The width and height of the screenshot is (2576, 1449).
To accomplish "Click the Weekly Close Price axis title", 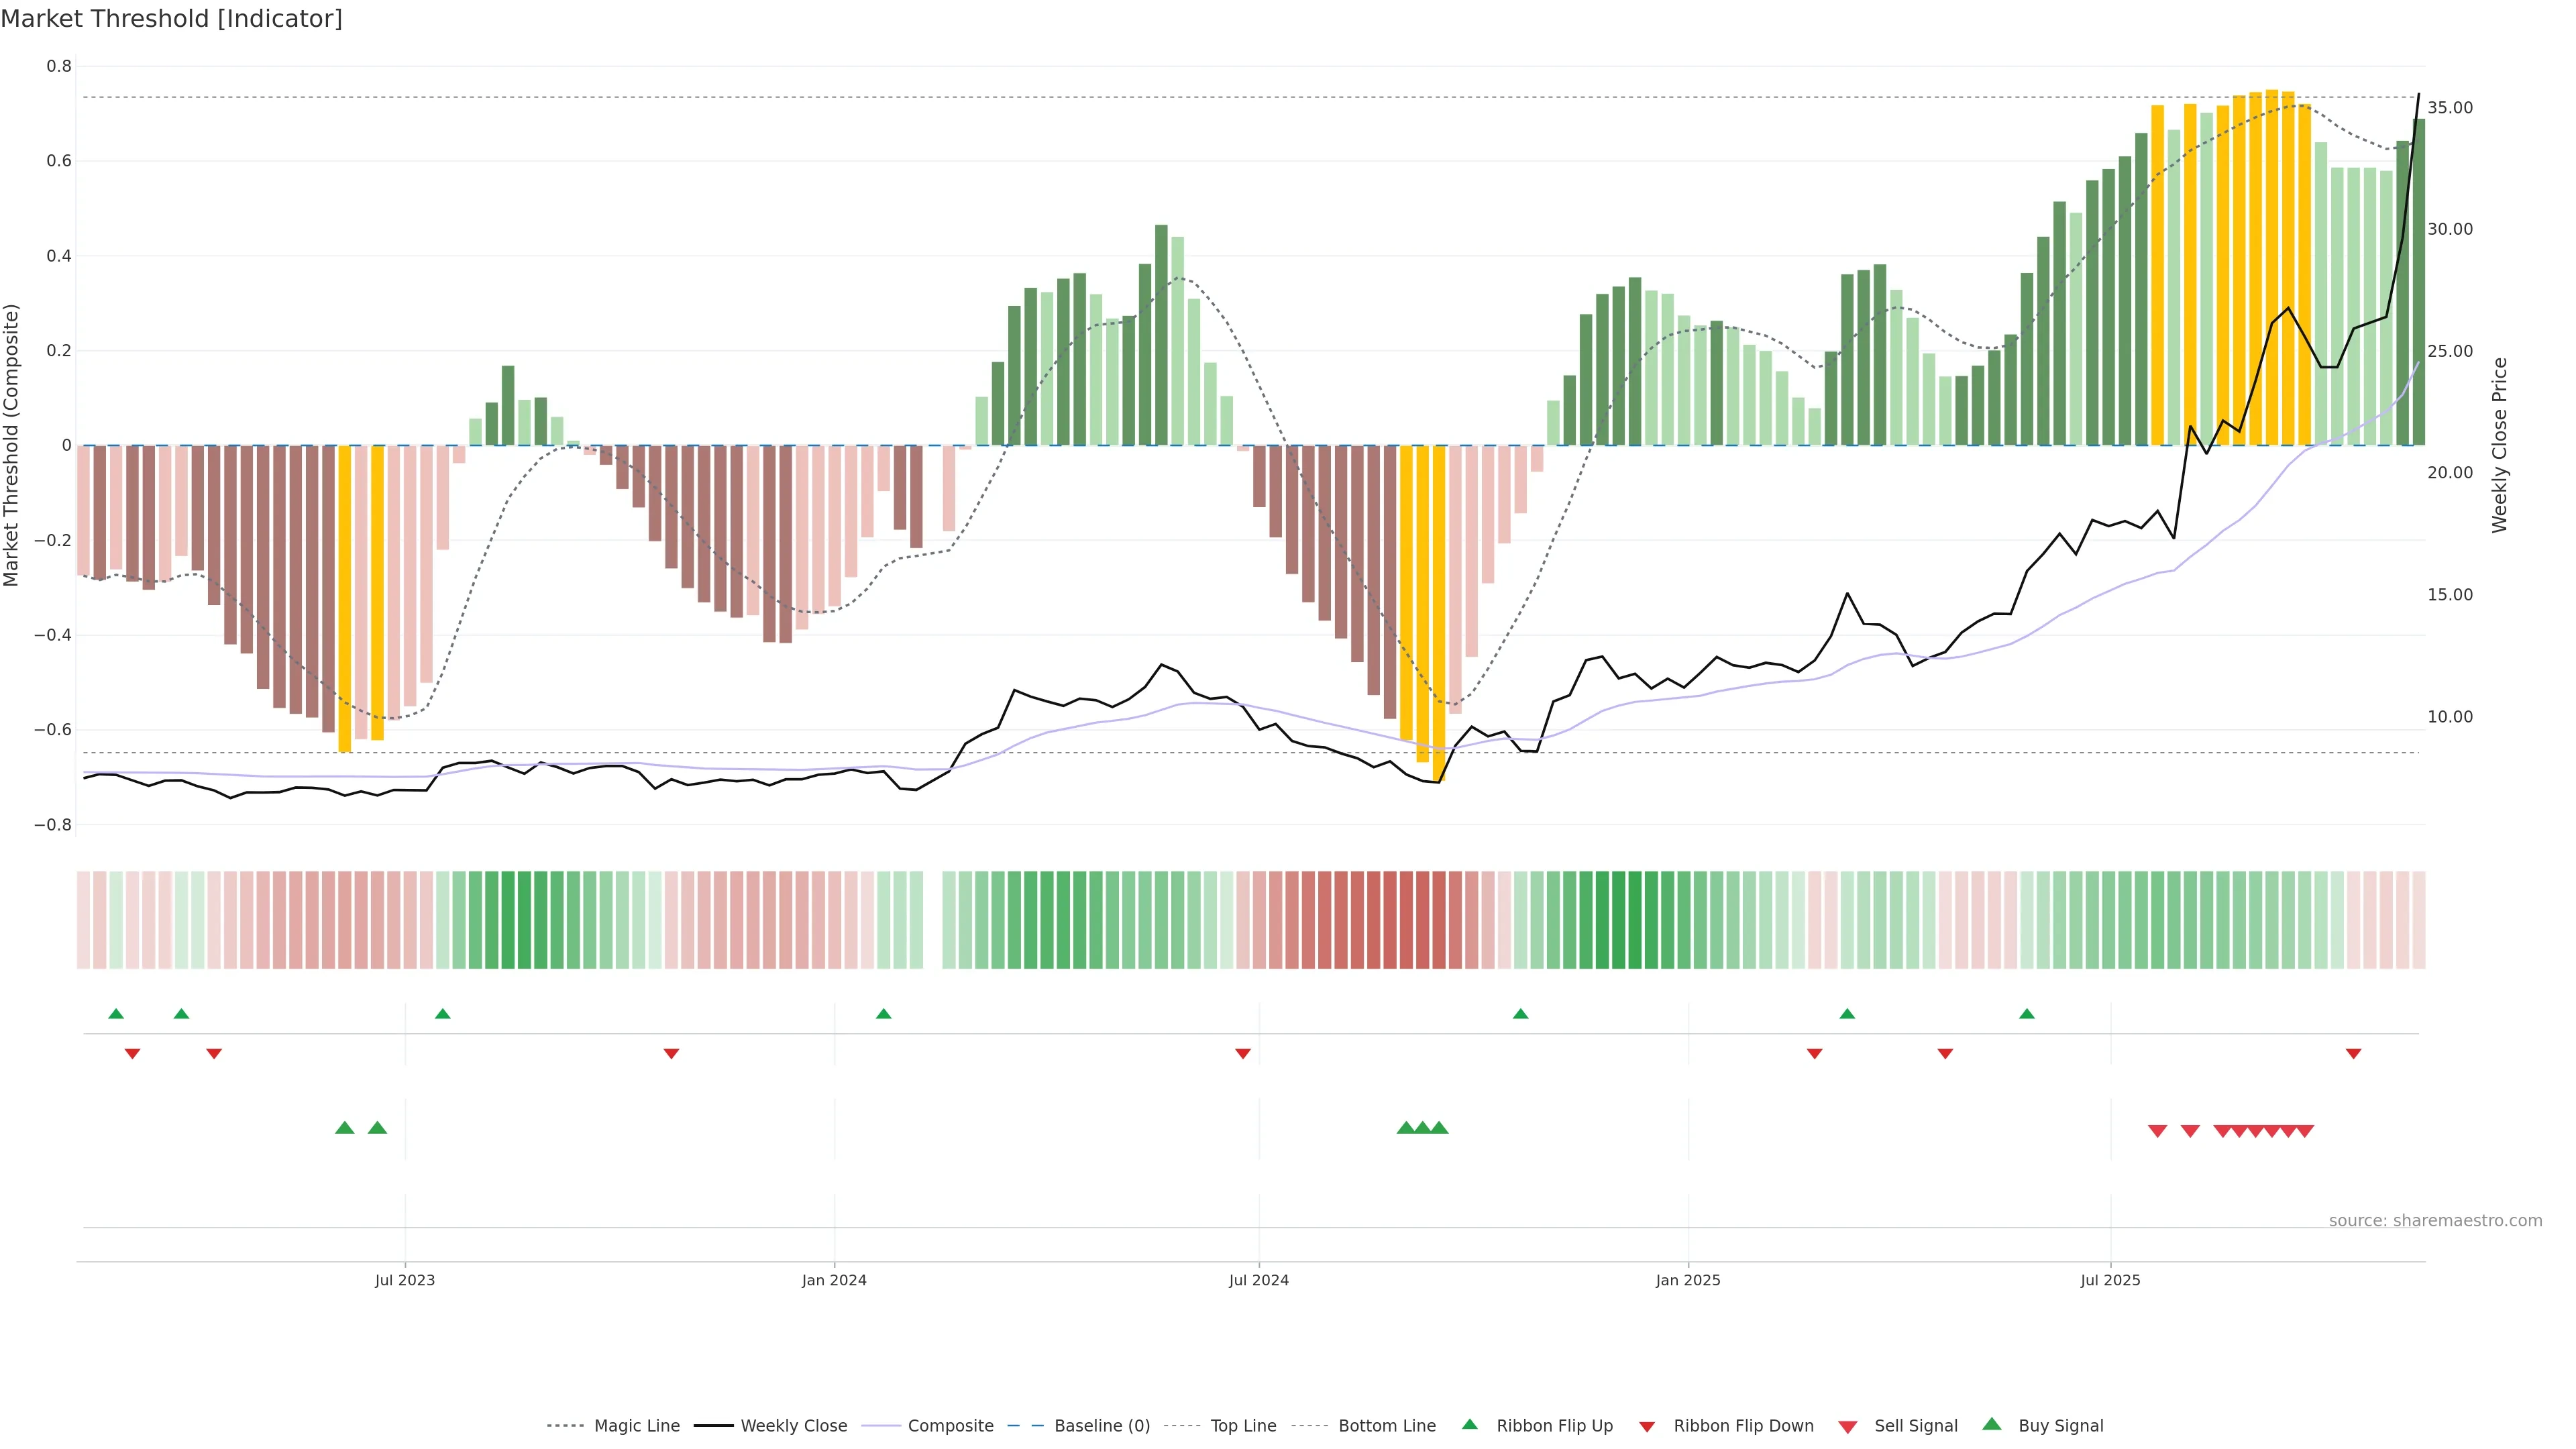I will click(2499, 445).
